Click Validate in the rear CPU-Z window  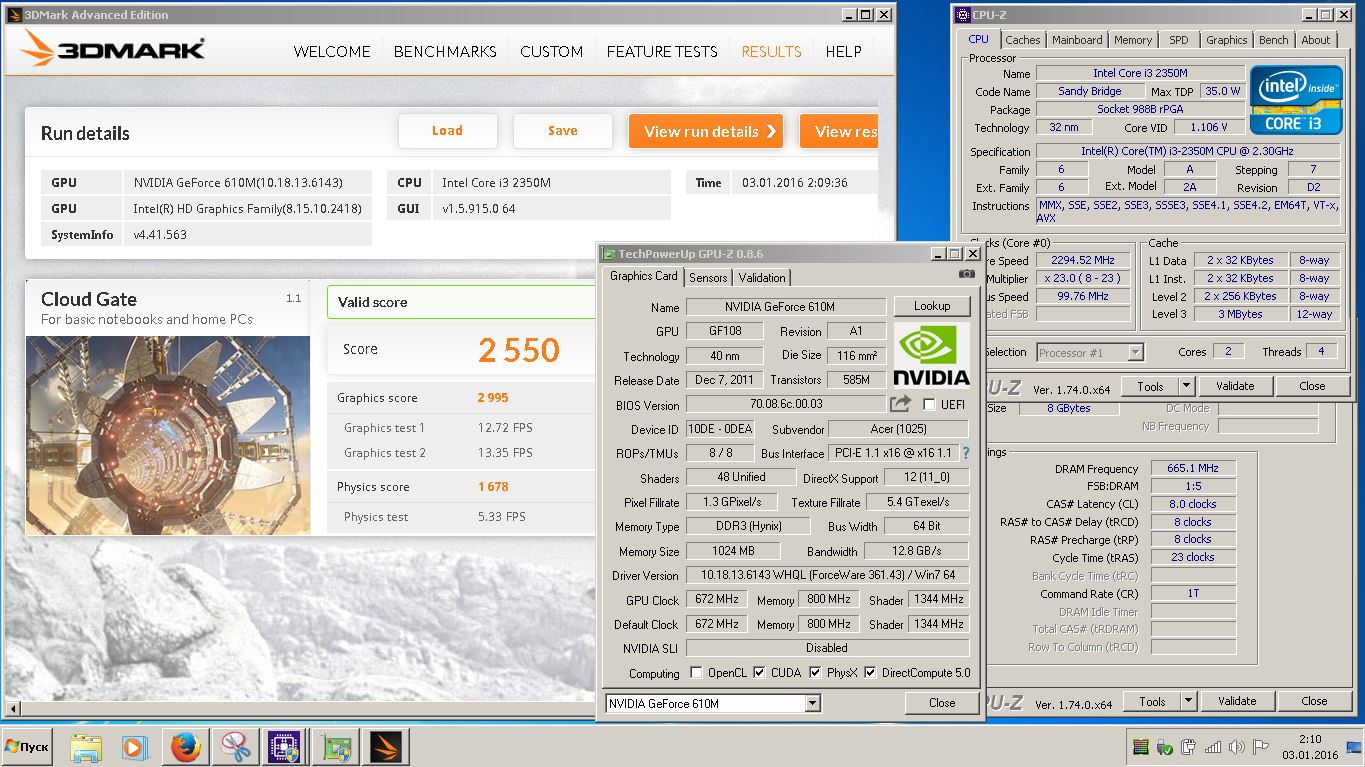pos(1237,701)
